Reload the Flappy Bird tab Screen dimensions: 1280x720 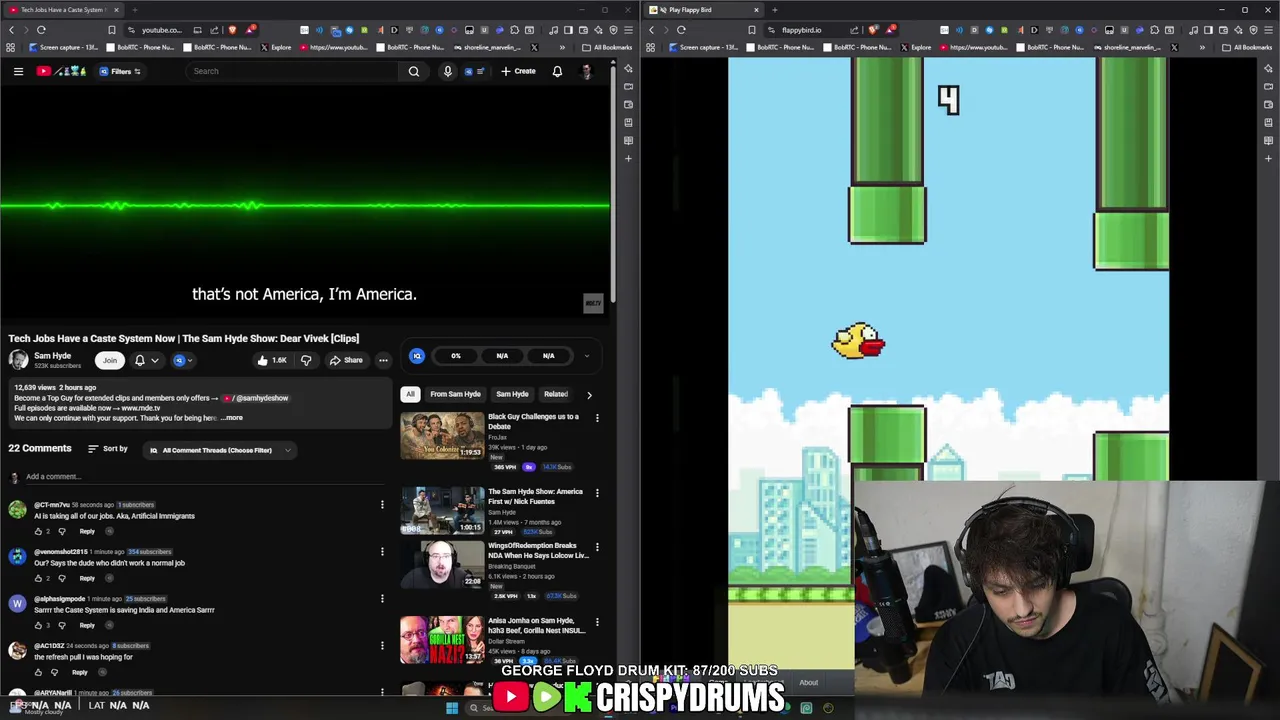click(x=681, y=30)
